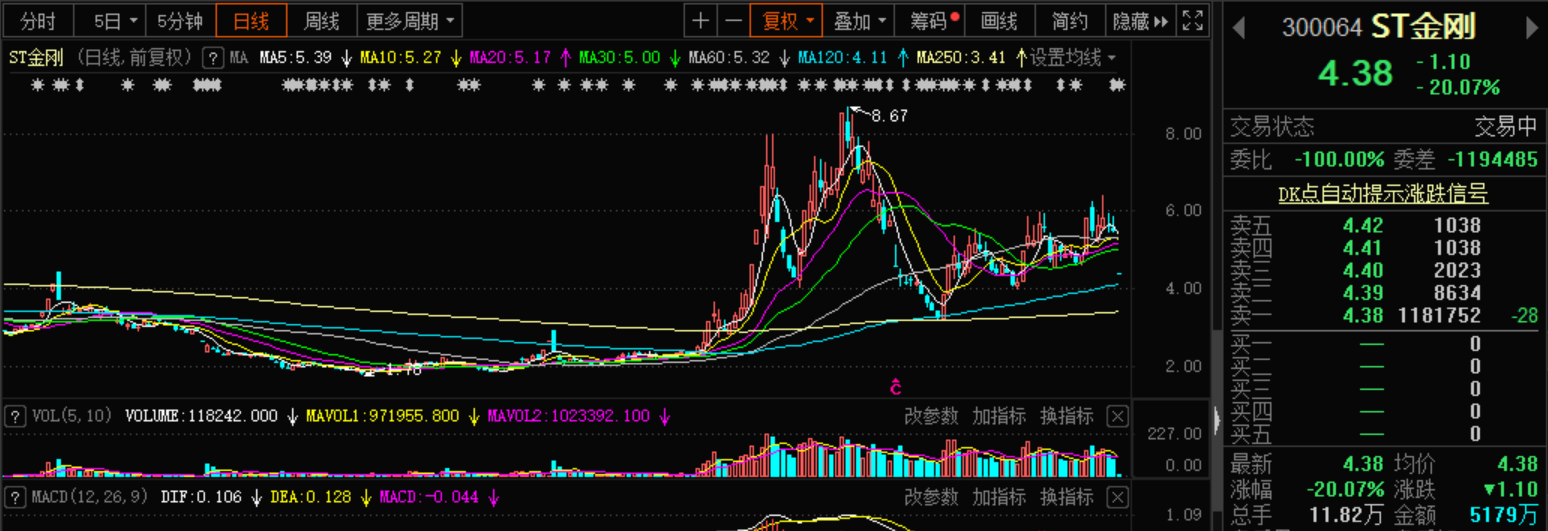Screen dimensions: 1548x531
Task: Toggle fullscreen chart icon
Action: [x=1192, y=21]
